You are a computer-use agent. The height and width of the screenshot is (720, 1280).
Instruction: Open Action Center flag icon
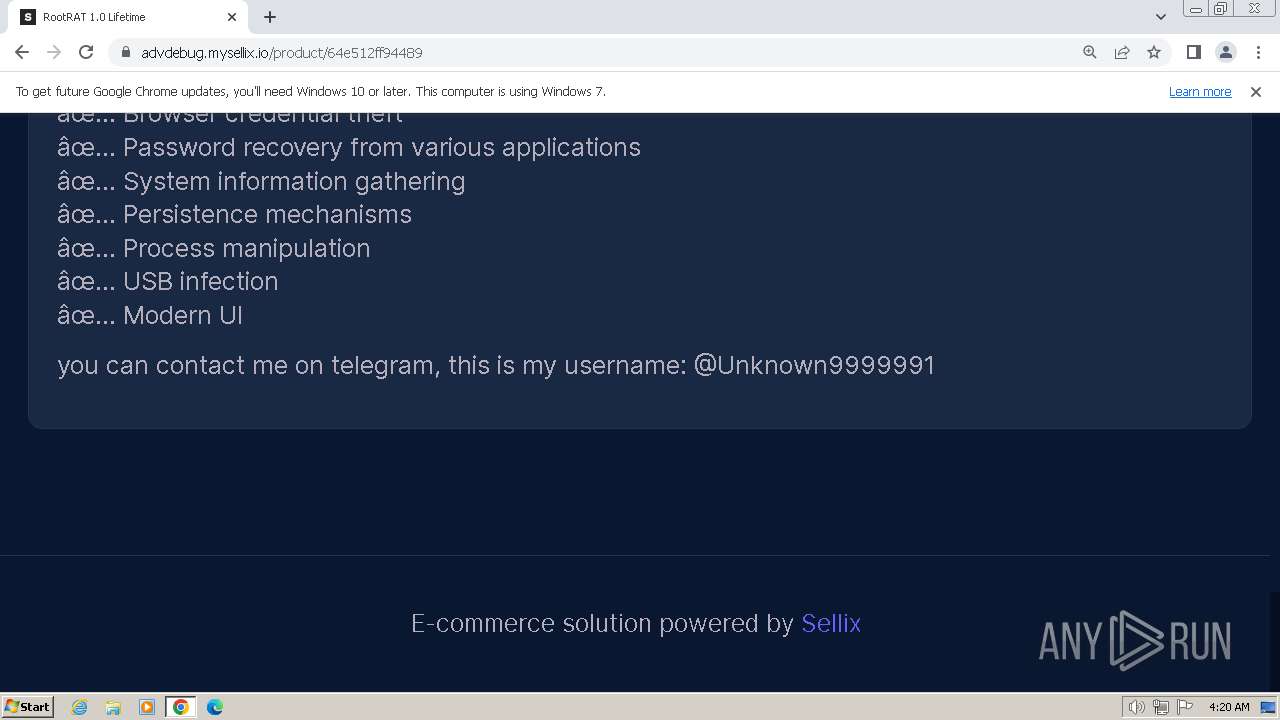coord(1185,707)
